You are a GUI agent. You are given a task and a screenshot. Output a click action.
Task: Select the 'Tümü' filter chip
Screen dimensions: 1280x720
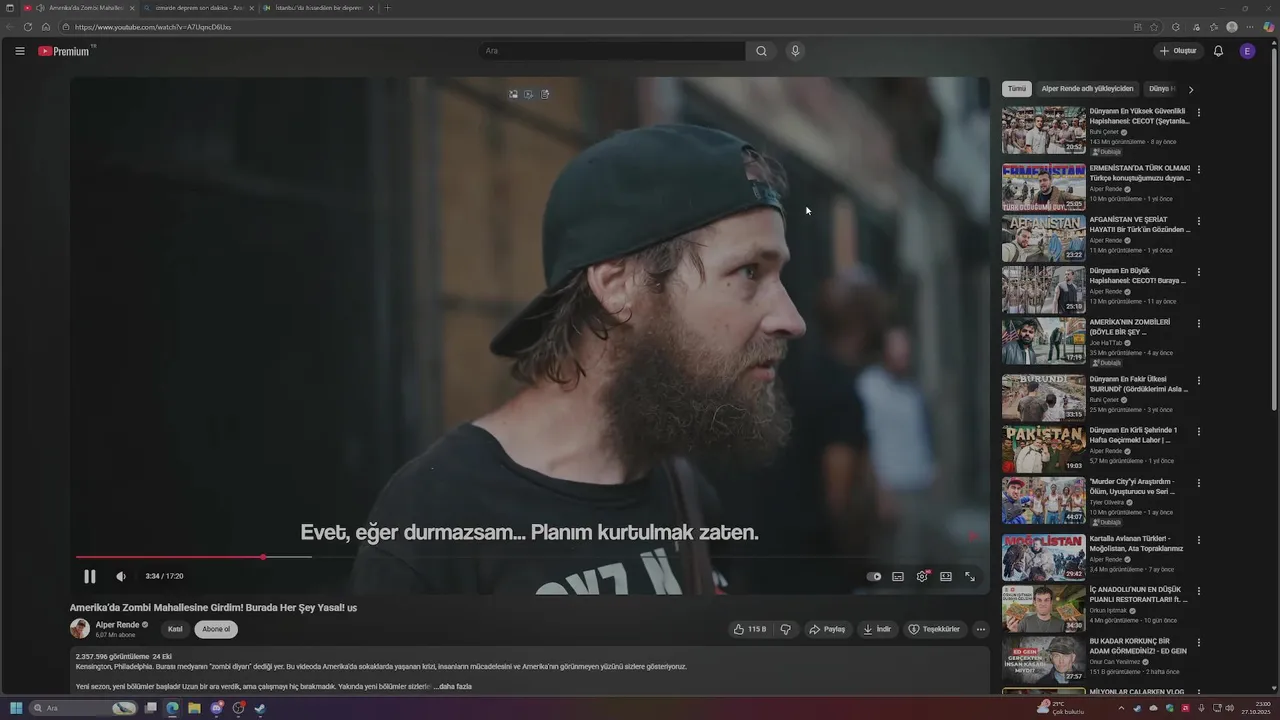[1017, 89]
